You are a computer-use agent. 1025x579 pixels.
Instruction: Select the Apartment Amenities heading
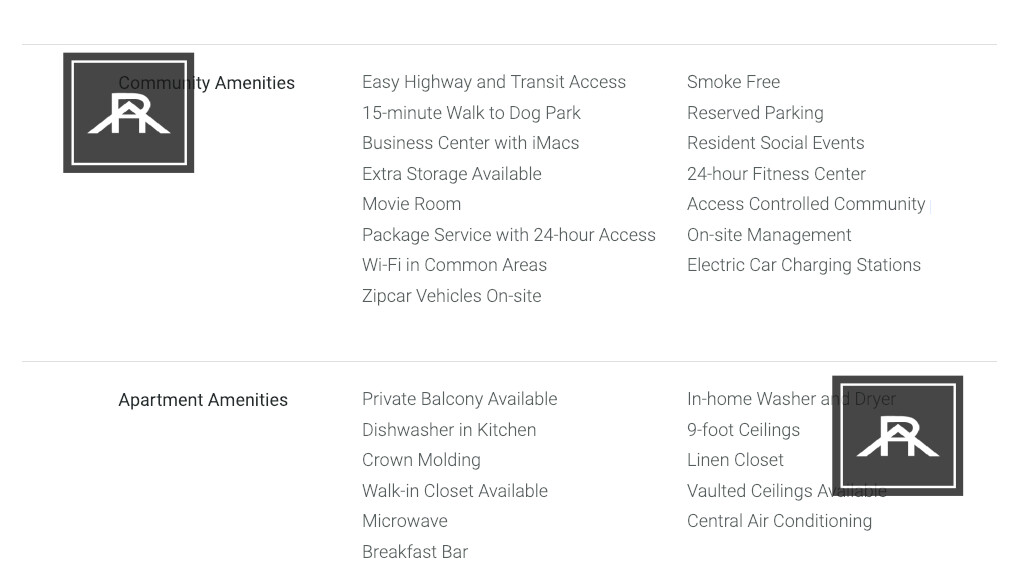point(203,400)
